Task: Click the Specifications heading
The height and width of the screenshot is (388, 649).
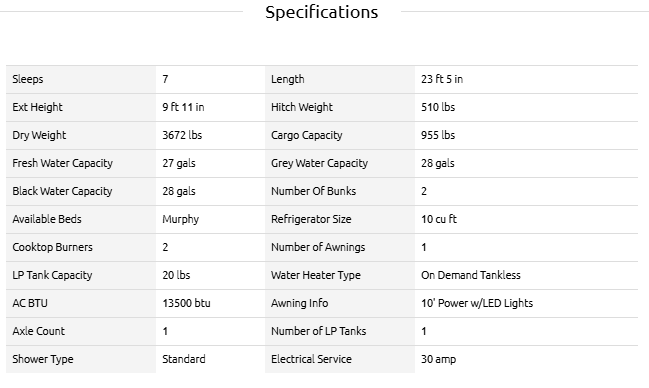Action: point(322,12)
